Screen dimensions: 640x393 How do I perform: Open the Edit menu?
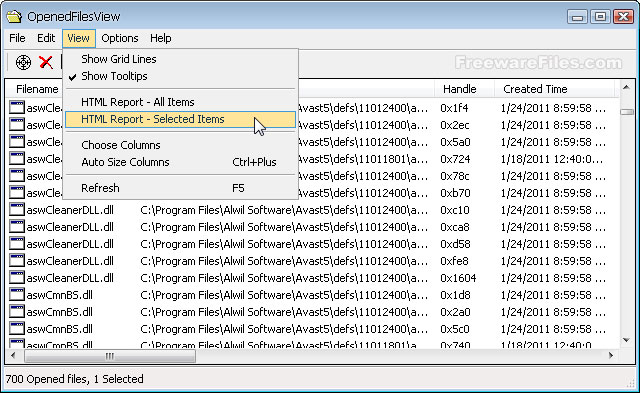[46, 38]
